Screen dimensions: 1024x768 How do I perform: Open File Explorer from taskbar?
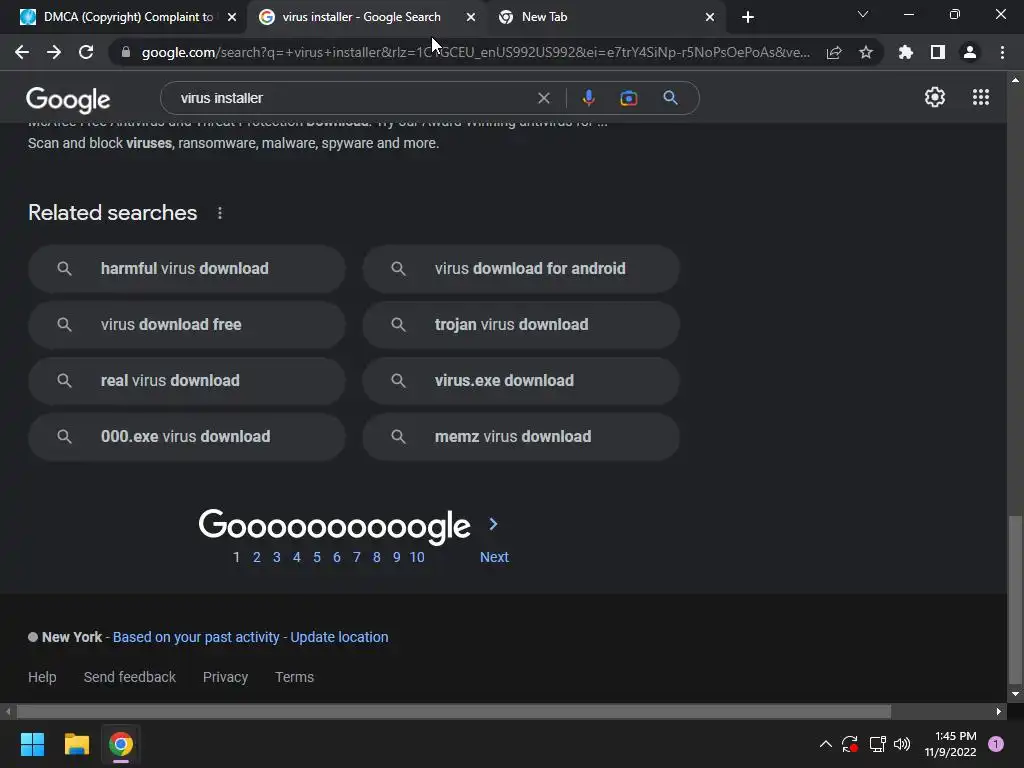76,744
